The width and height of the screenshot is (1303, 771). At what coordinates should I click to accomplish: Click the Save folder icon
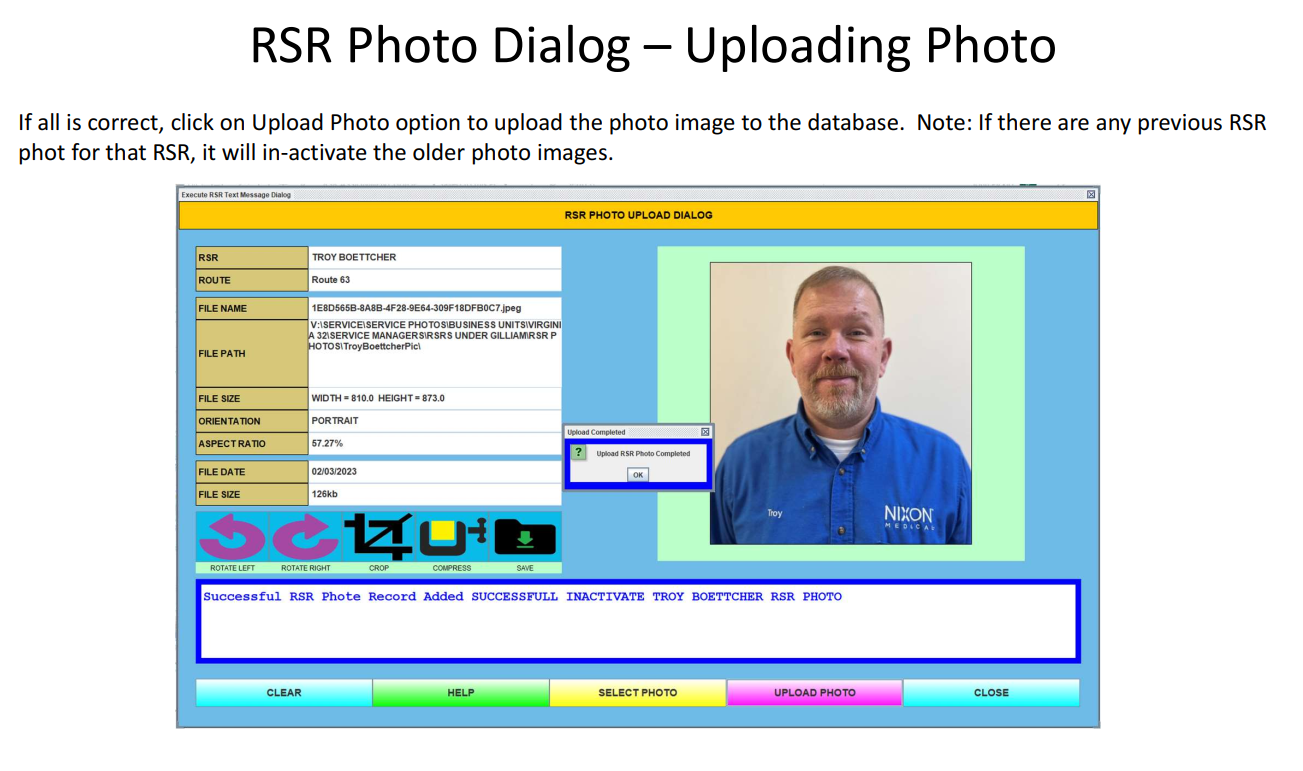[525, 537]
